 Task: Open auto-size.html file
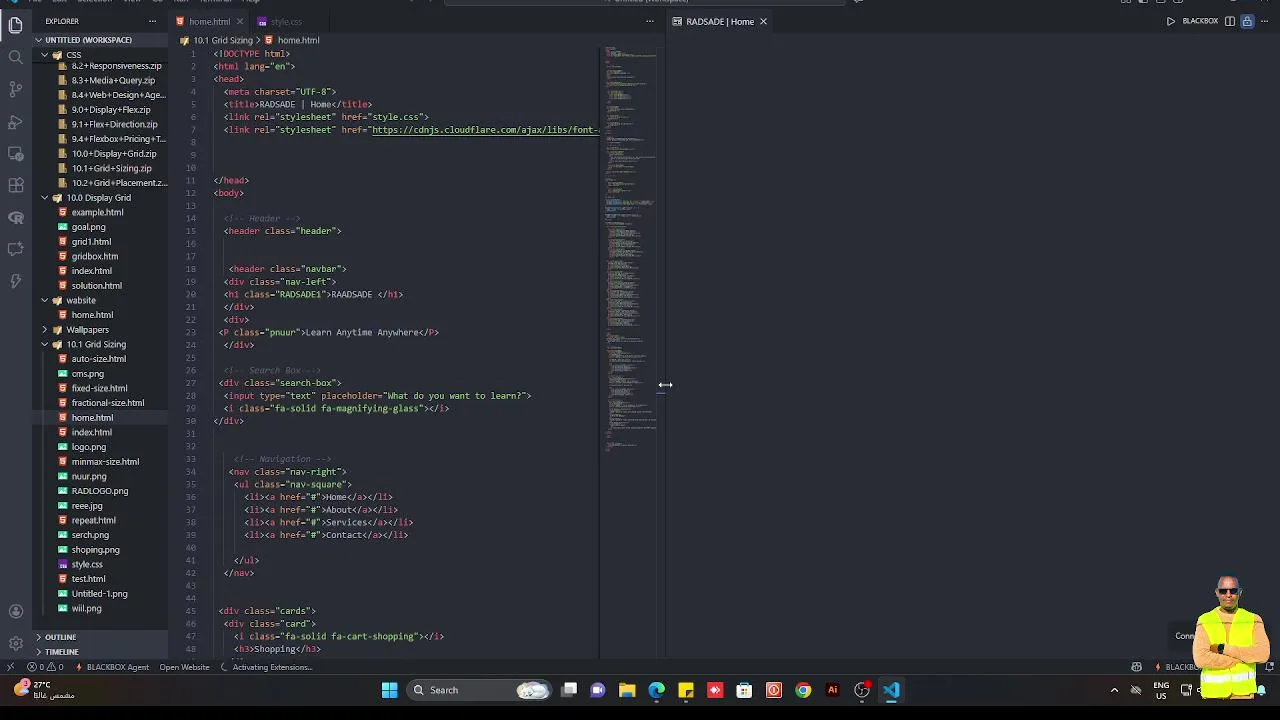[98, 359]
